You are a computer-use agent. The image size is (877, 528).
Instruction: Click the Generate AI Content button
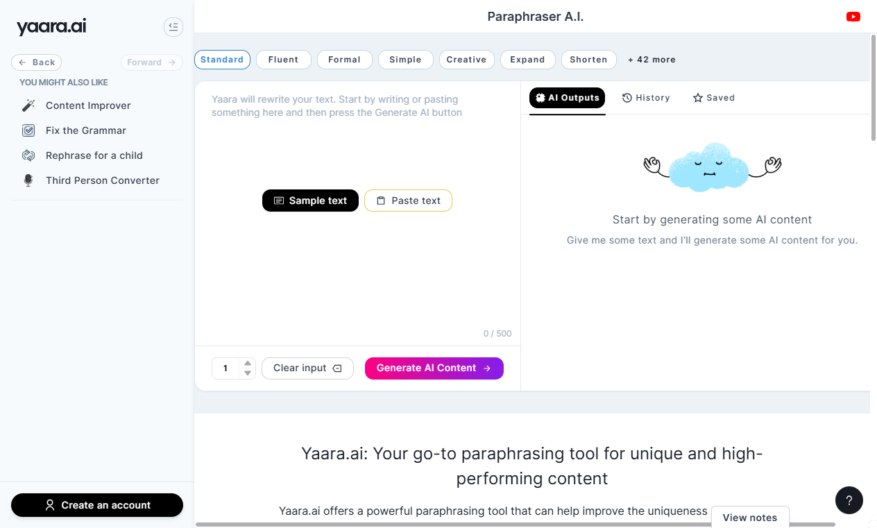(x=434, y=368)
